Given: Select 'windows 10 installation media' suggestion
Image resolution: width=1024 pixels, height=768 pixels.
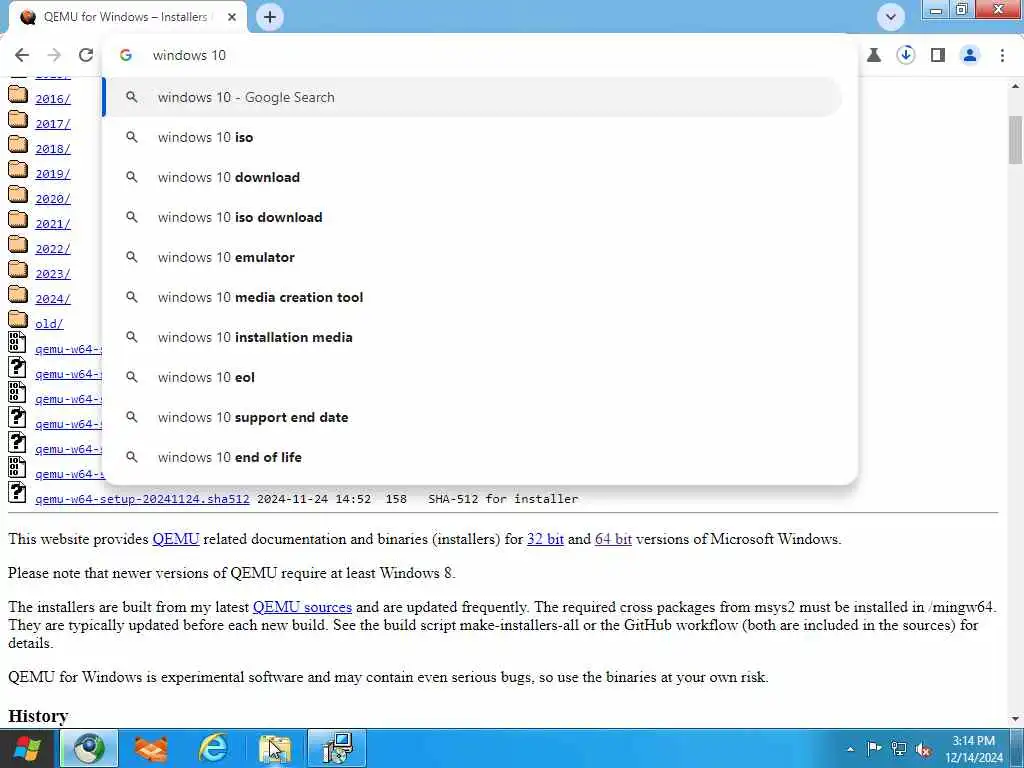Looking at the screenshot, I should coord(472,337).
